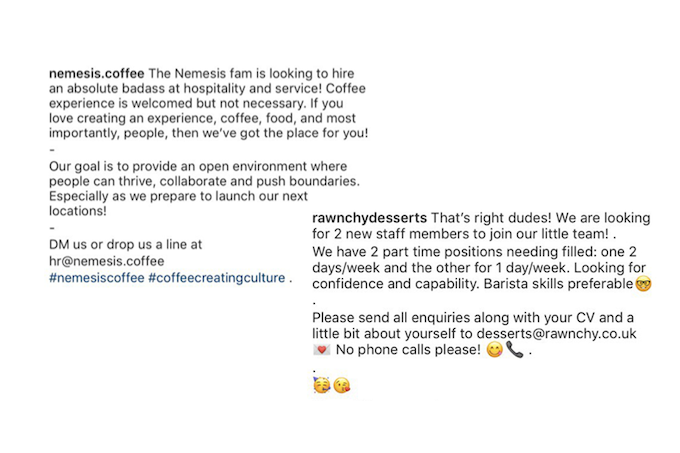Click 'The Nemesis fam is looking to hire'
Viewport: 680px width, 453px height.
click(x=252, y=73)
